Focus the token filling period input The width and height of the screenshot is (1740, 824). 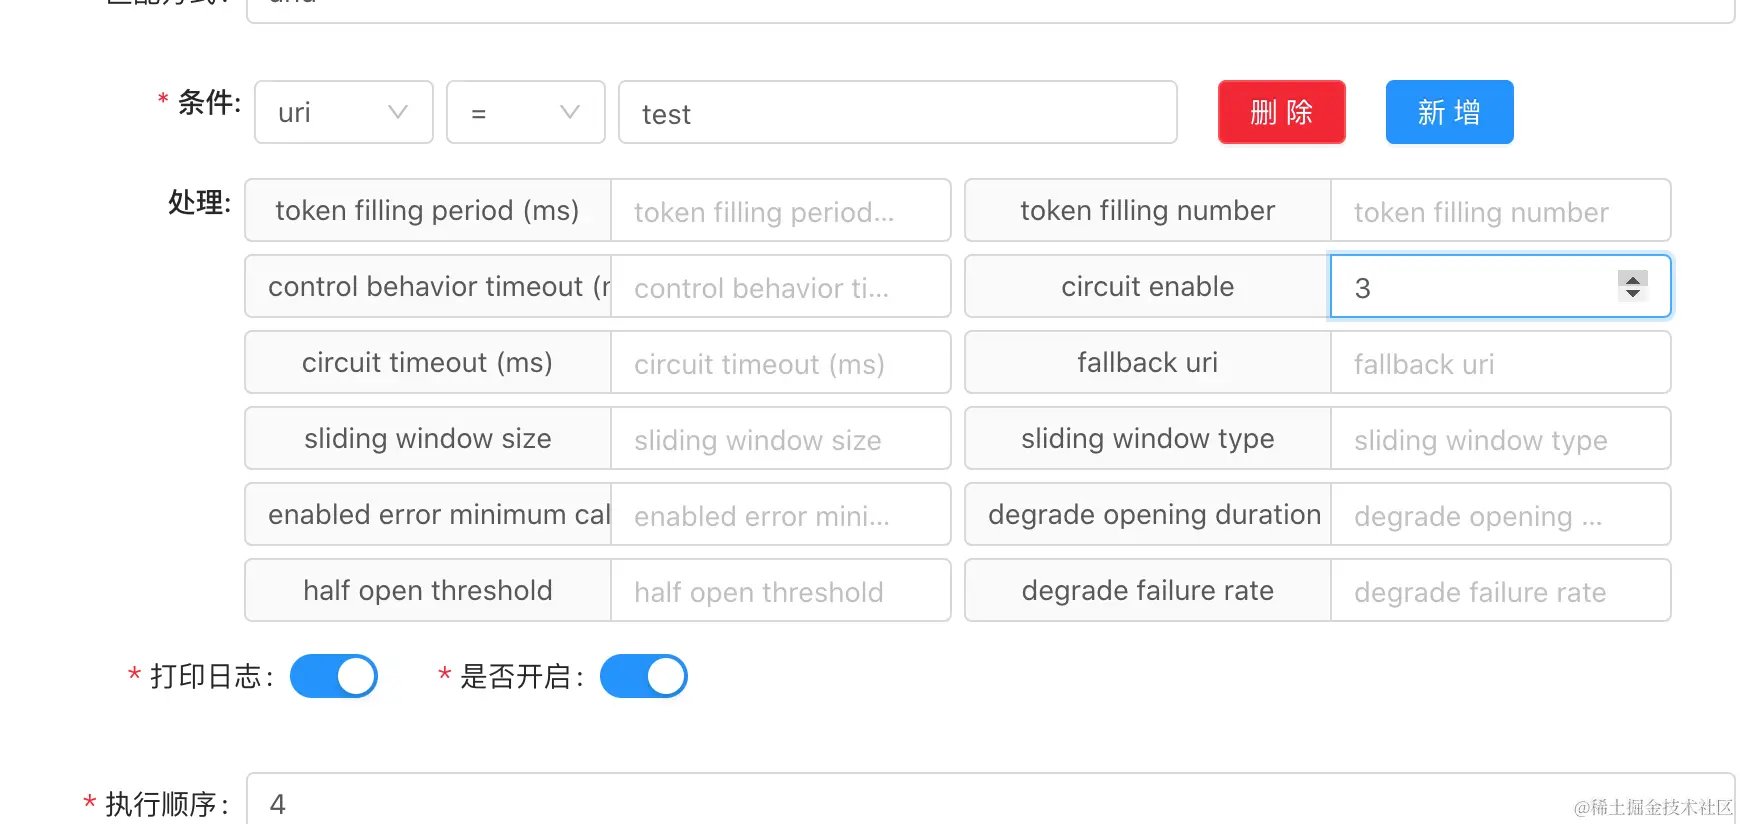[x=780, y=211]
